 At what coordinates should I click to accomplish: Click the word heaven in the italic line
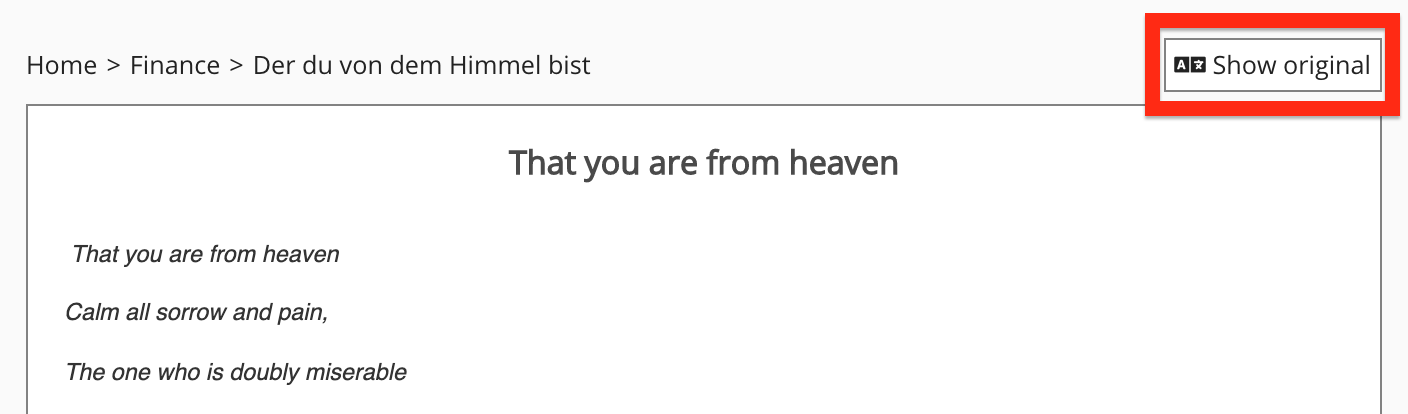(301, 254)
